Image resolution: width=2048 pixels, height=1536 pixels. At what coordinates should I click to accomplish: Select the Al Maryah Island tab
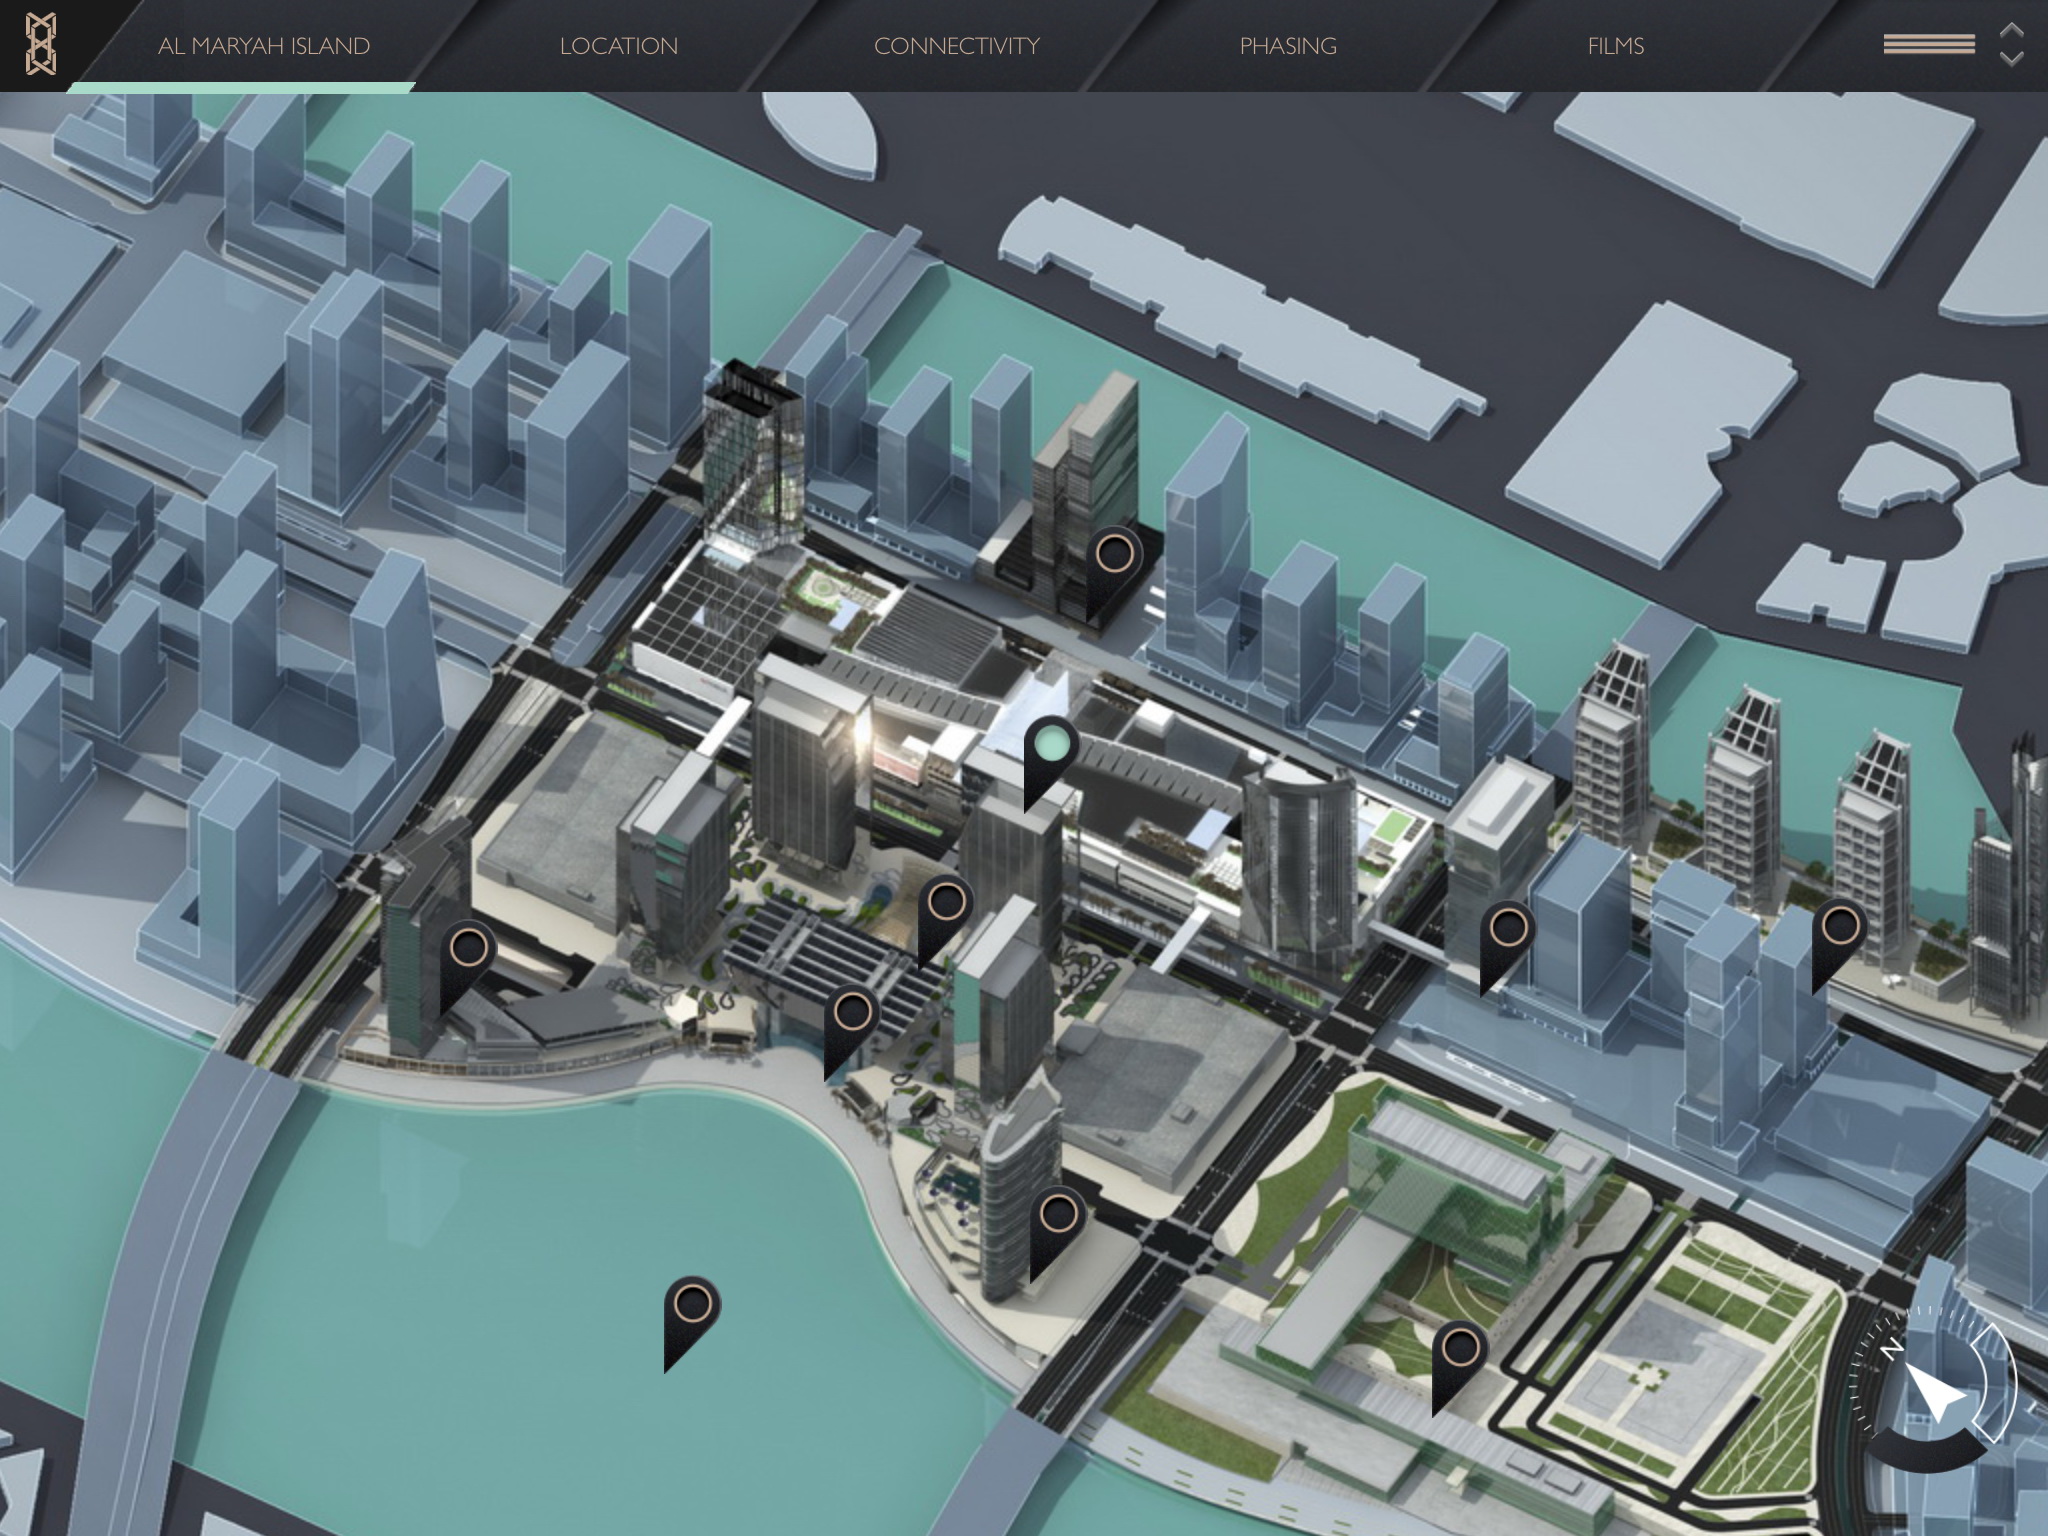coord(264,46)
